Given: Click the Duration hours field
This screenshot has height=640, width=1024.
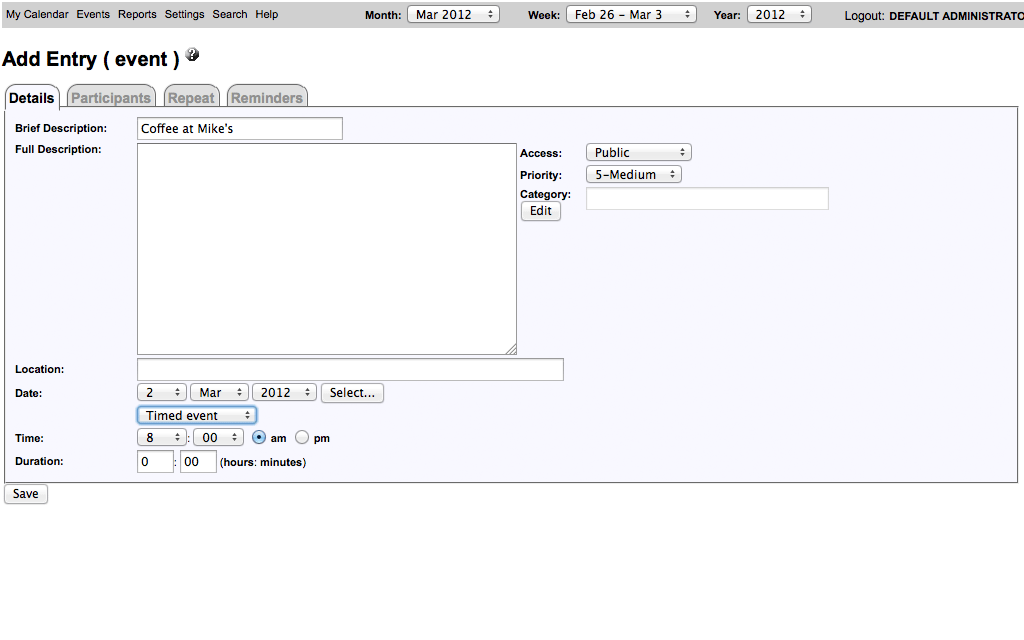Looking at the screenshot, I should point(155,462).
